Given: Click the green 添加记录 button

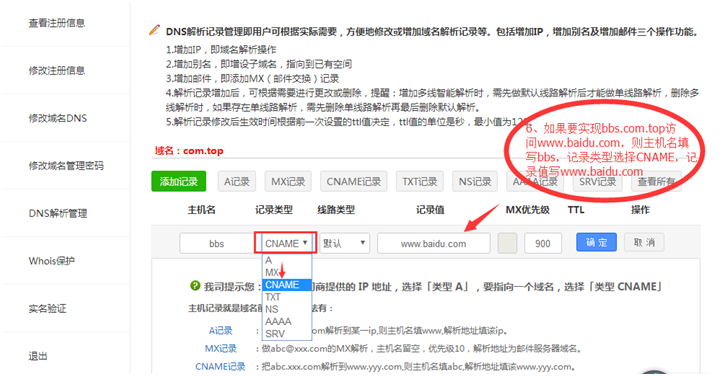Looking at the screenshot, I should [179, 181].
